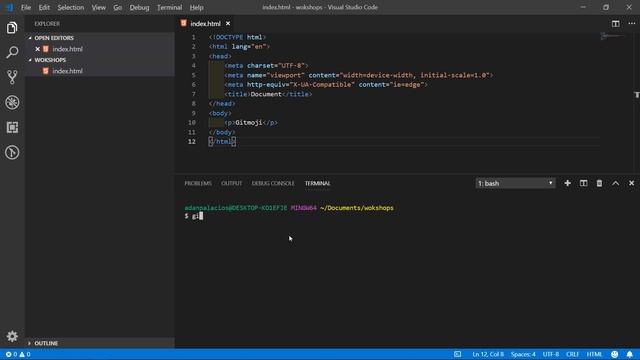Open the editor More Actions ellipsis
640x360 pixels.
(631, 24)
